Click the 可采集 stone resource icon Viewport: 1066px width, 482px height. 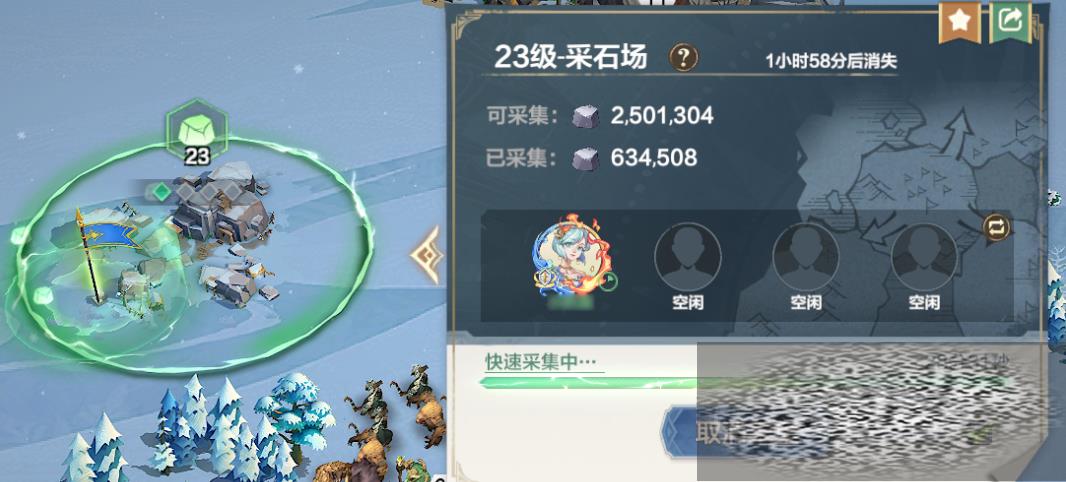(585, 116)
